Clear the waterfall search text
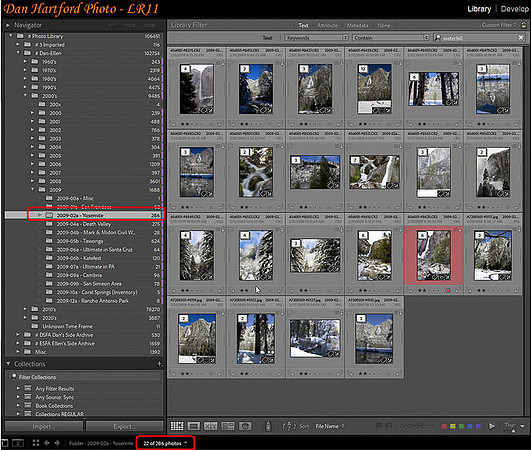 pyautogui.click(x=521, y=38)
